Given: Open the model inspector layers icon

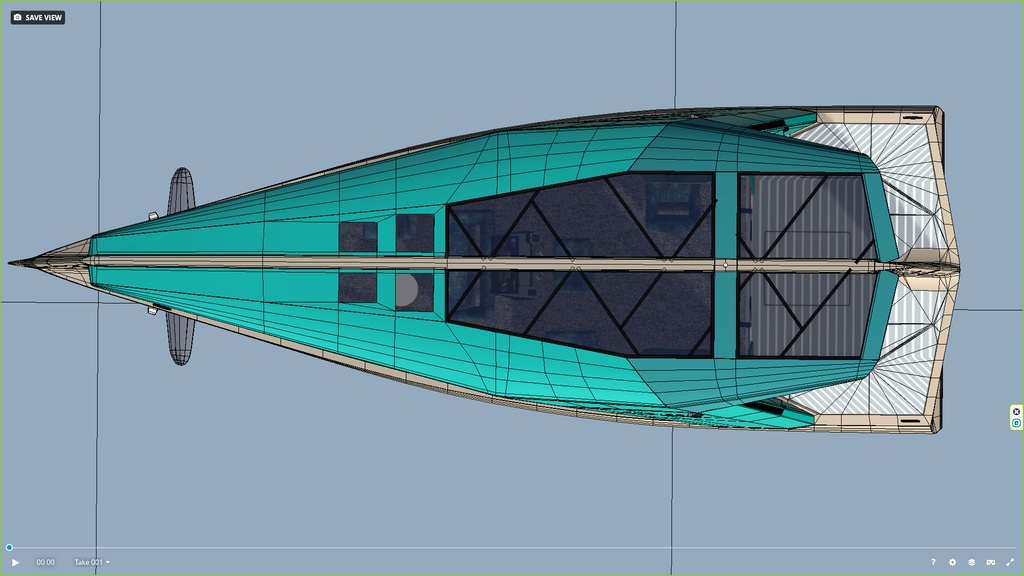Looking at the screenshot, I should [x=970, y=562].
